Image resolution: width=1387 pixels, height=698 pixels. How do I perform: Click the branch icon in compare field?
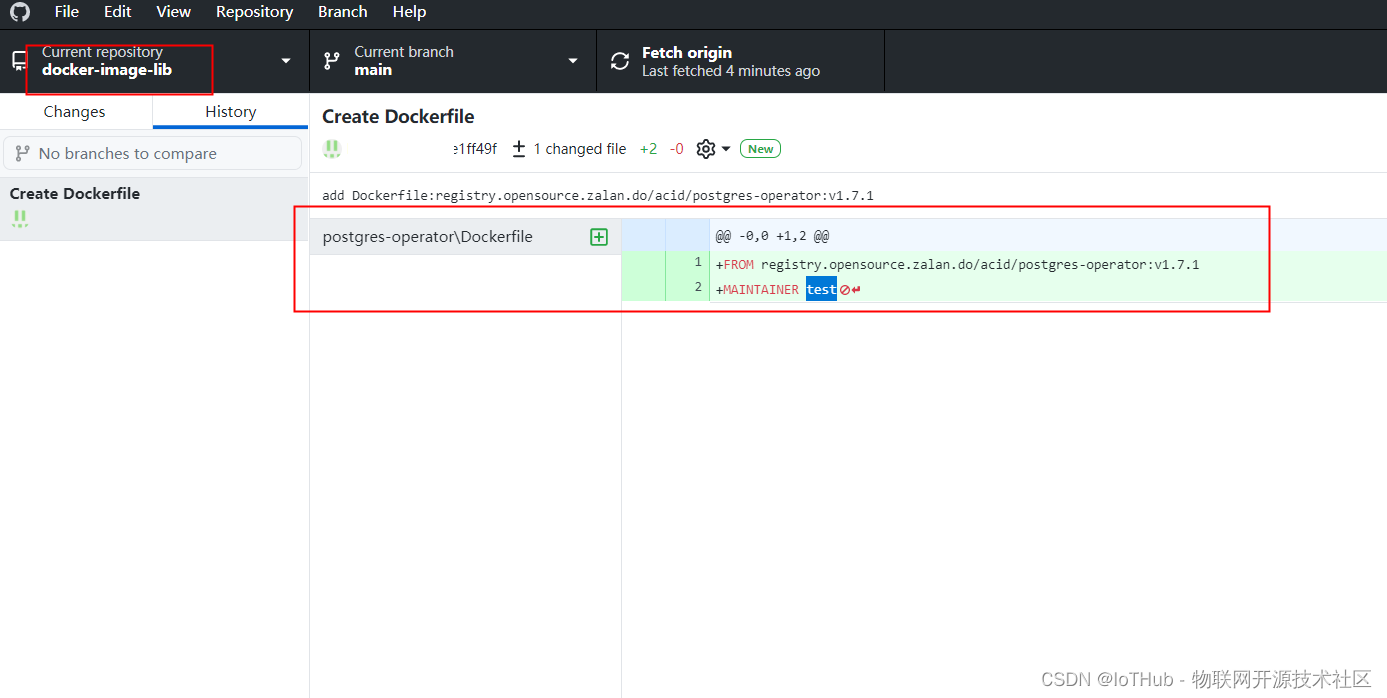22,153
